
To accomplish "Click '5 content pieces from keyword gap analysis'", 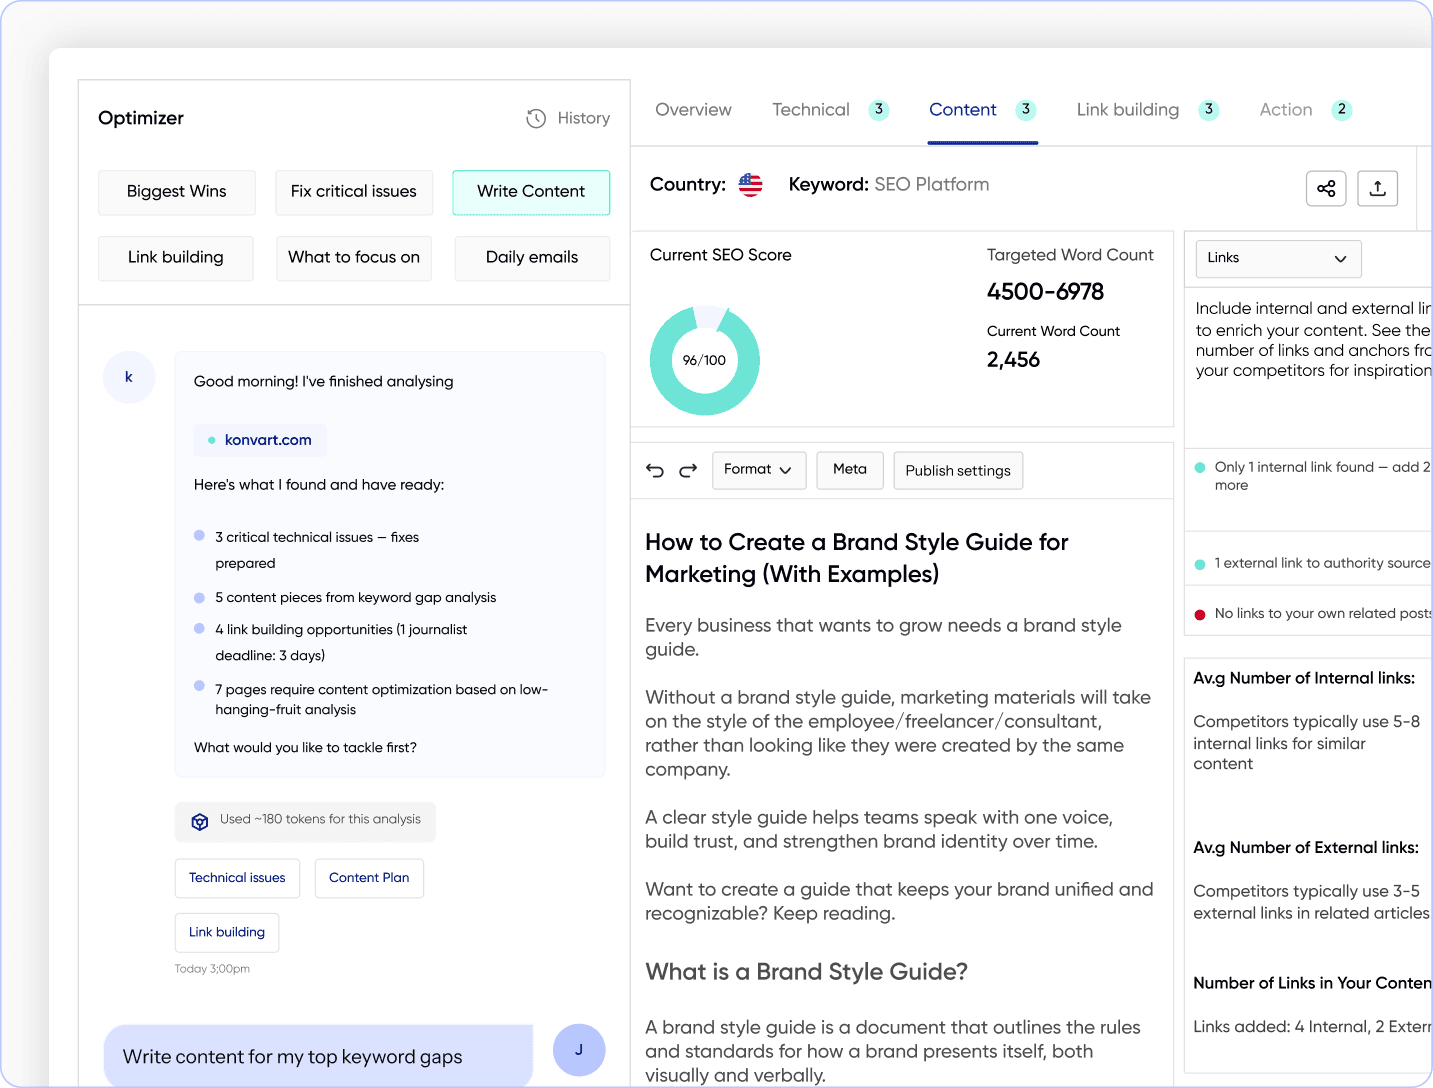I will [356, 598].
